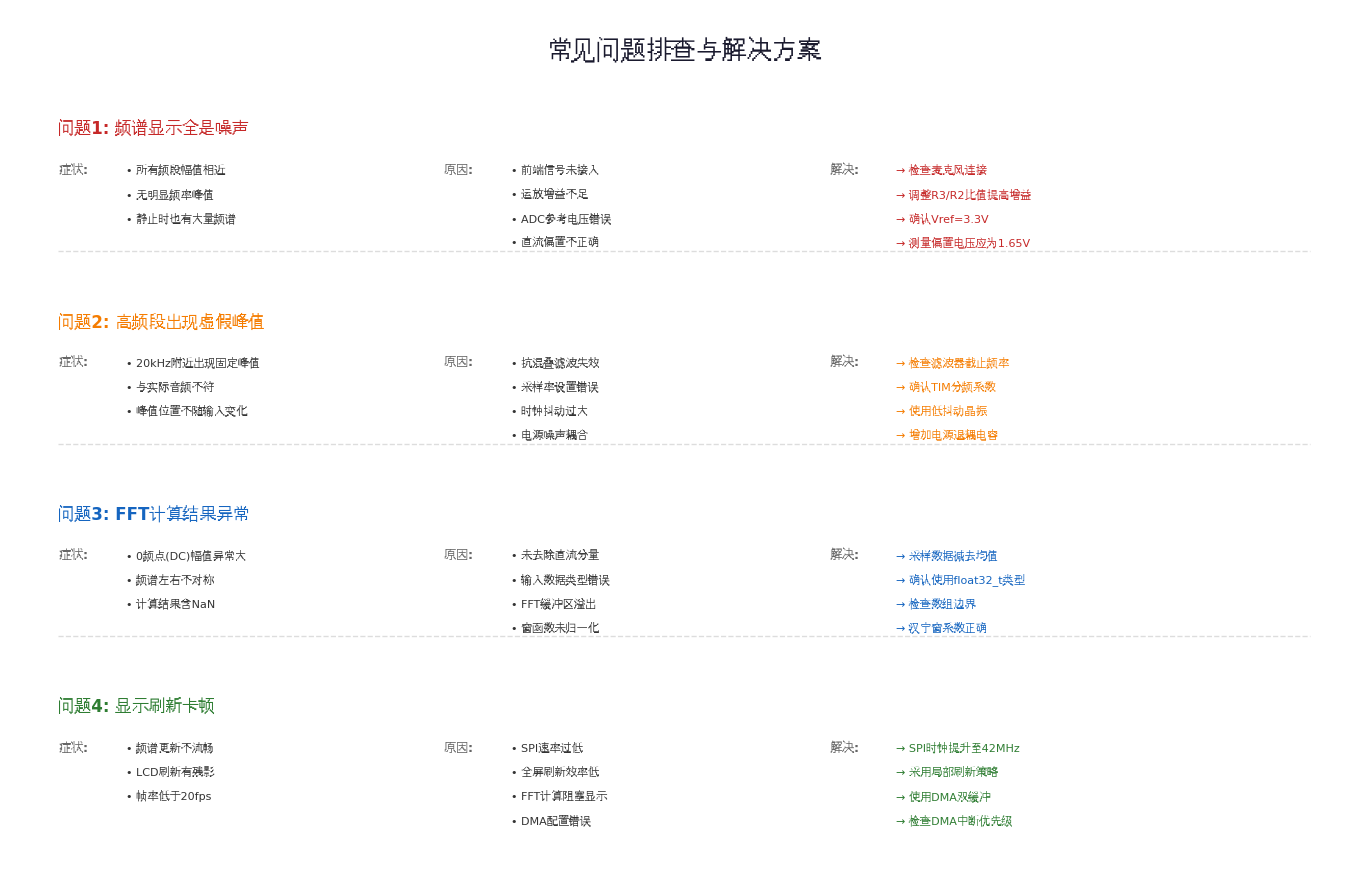Select heading 问题4: 显示刷新卡顿
Image resolution: width=1368 pixels, height=887 pixels.
pyautogui.click(x=136, y=706)
